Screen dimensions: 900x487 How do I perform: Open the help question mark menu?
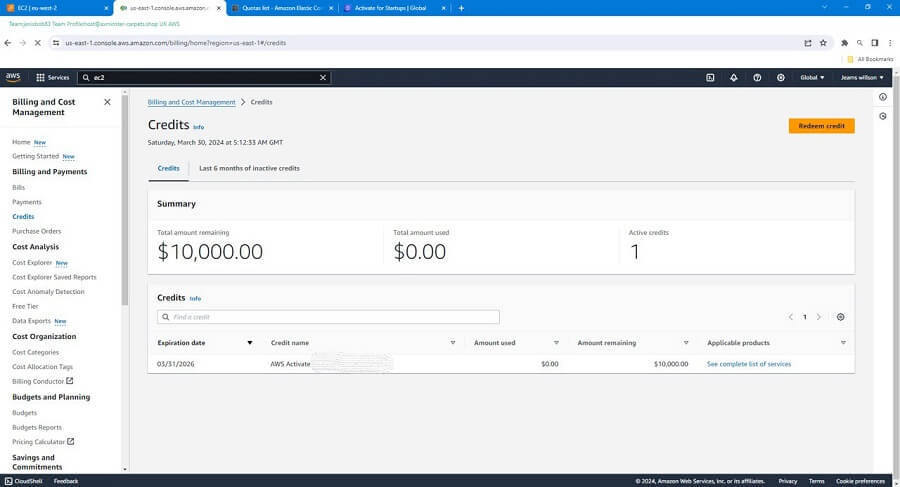[x=757, y=78]
